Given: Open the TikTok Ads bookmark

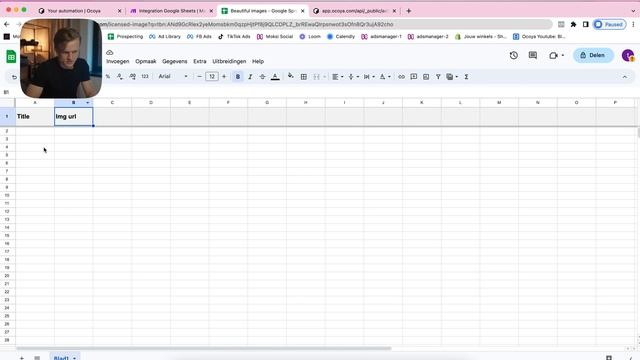Looking at the screenshot, I should point(234,36).
